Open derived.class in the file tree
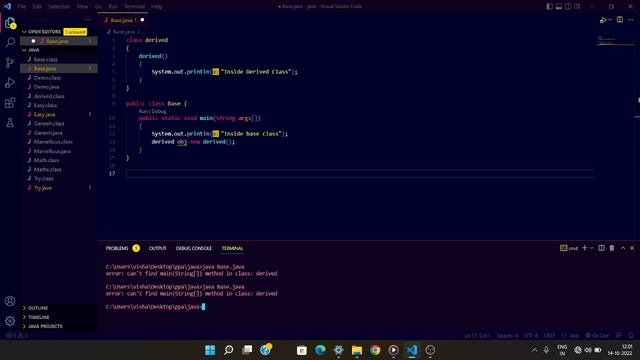640x360 pixels. coord(59,96)
